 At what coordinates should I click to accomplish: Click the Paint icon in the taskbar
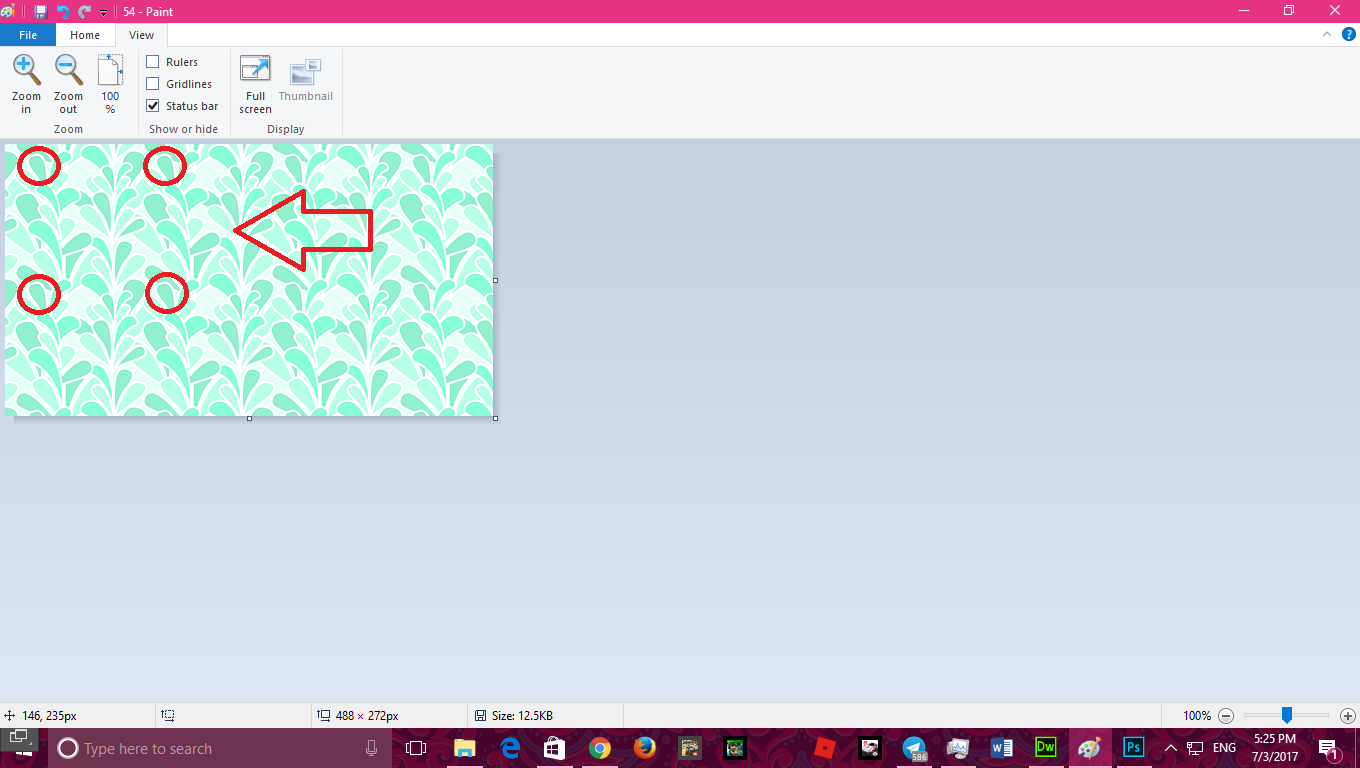pyautogui.click(x=1090, y=748)
